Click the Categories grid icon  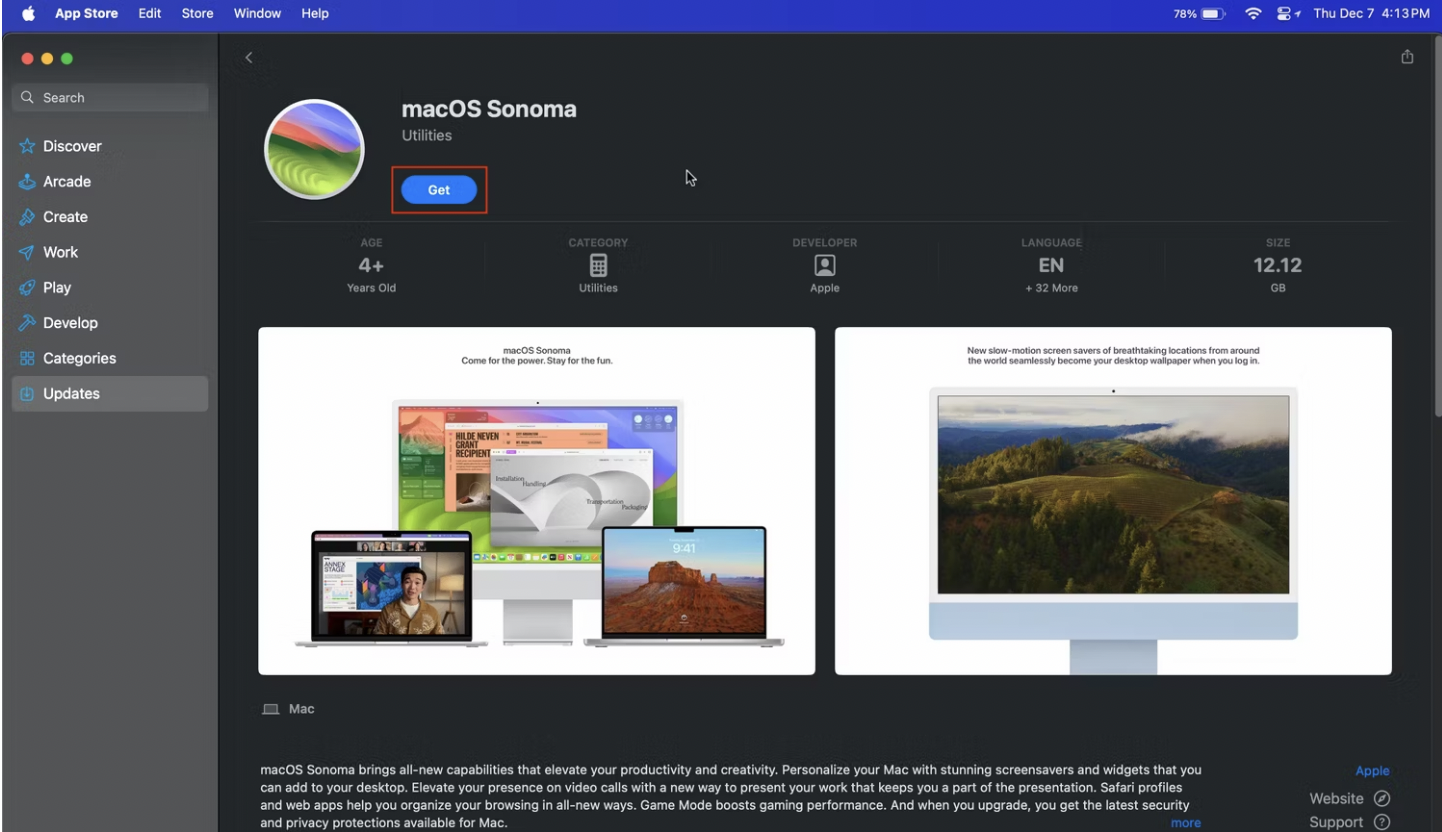27,359
